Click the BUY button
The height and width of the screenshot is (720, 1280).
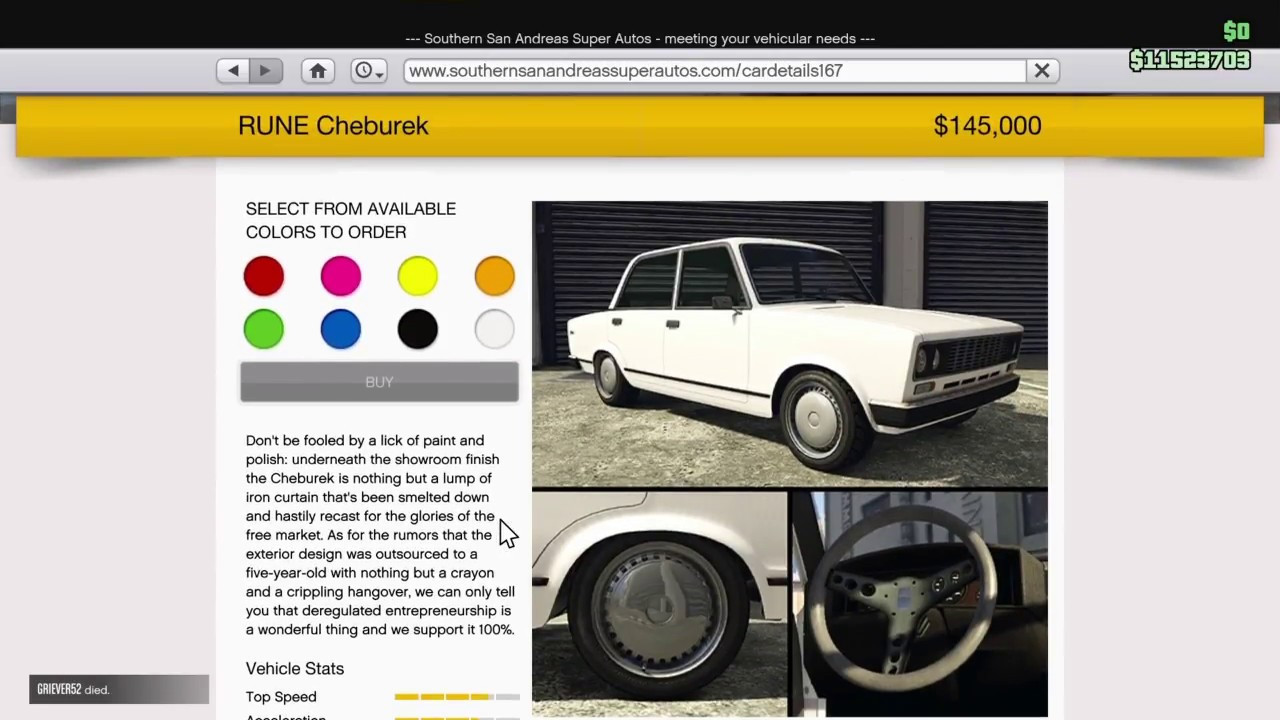tap(379, 382)
